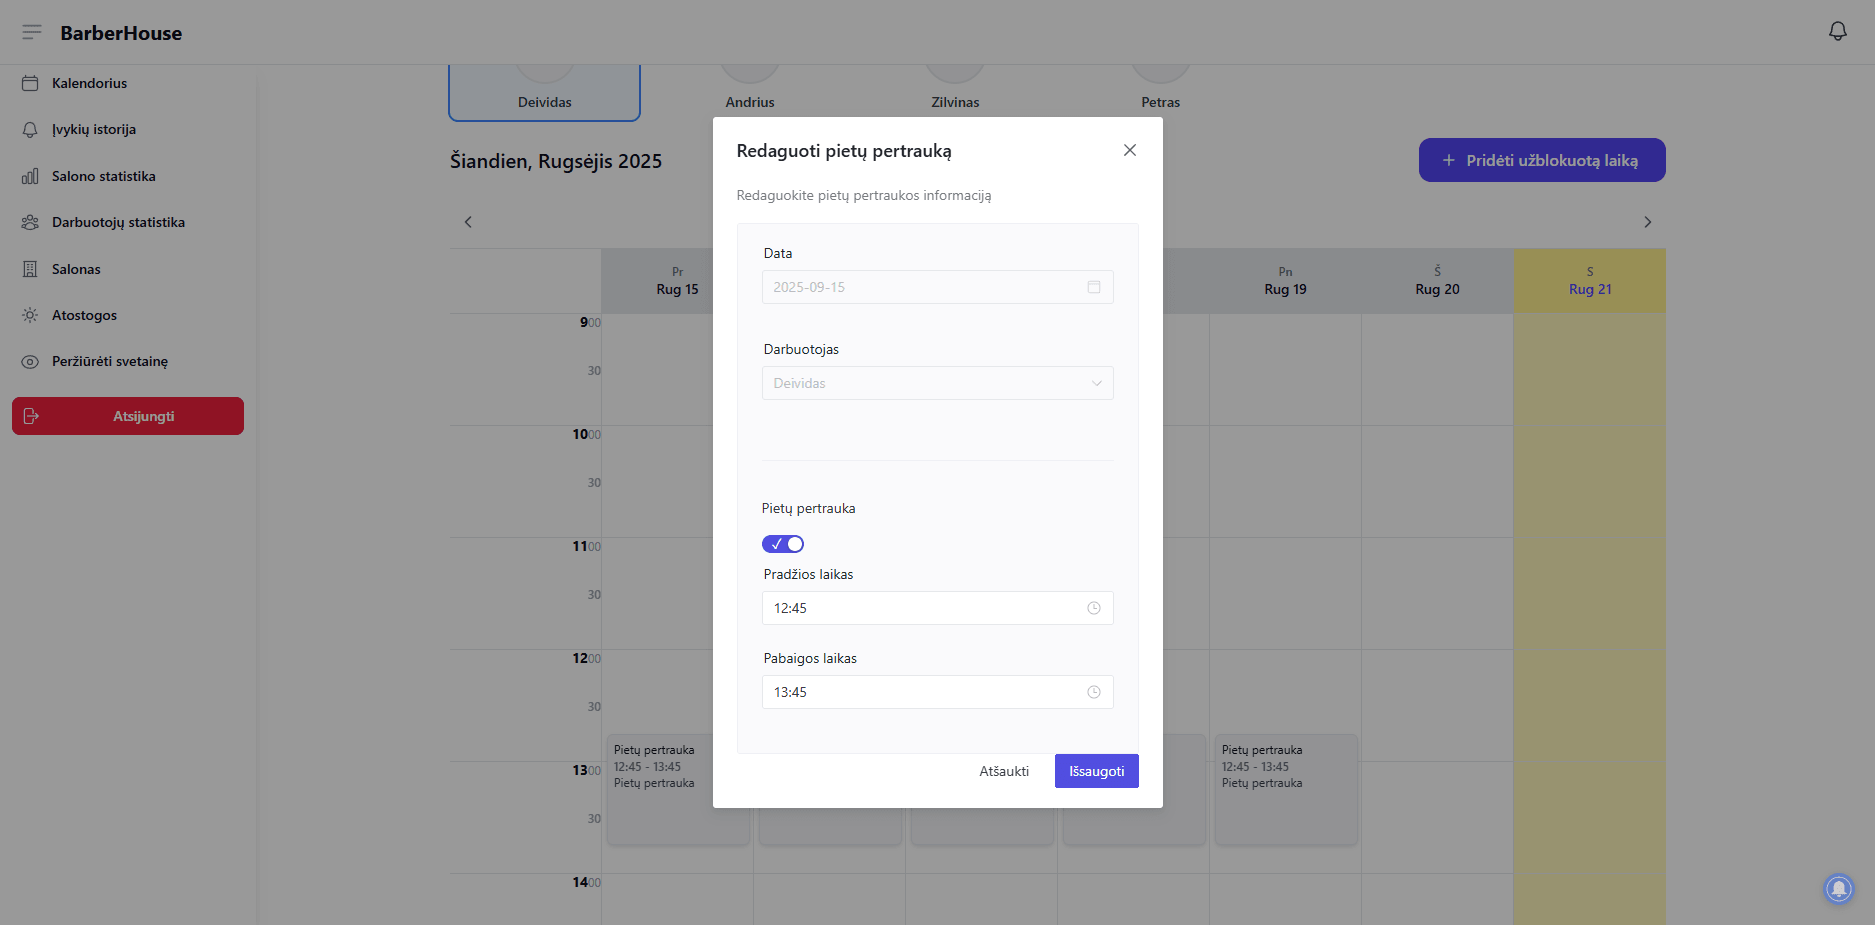Click the clock icon in Pabaigos laikas
Screen dimensions: 1875x925
pos(1094,692)
